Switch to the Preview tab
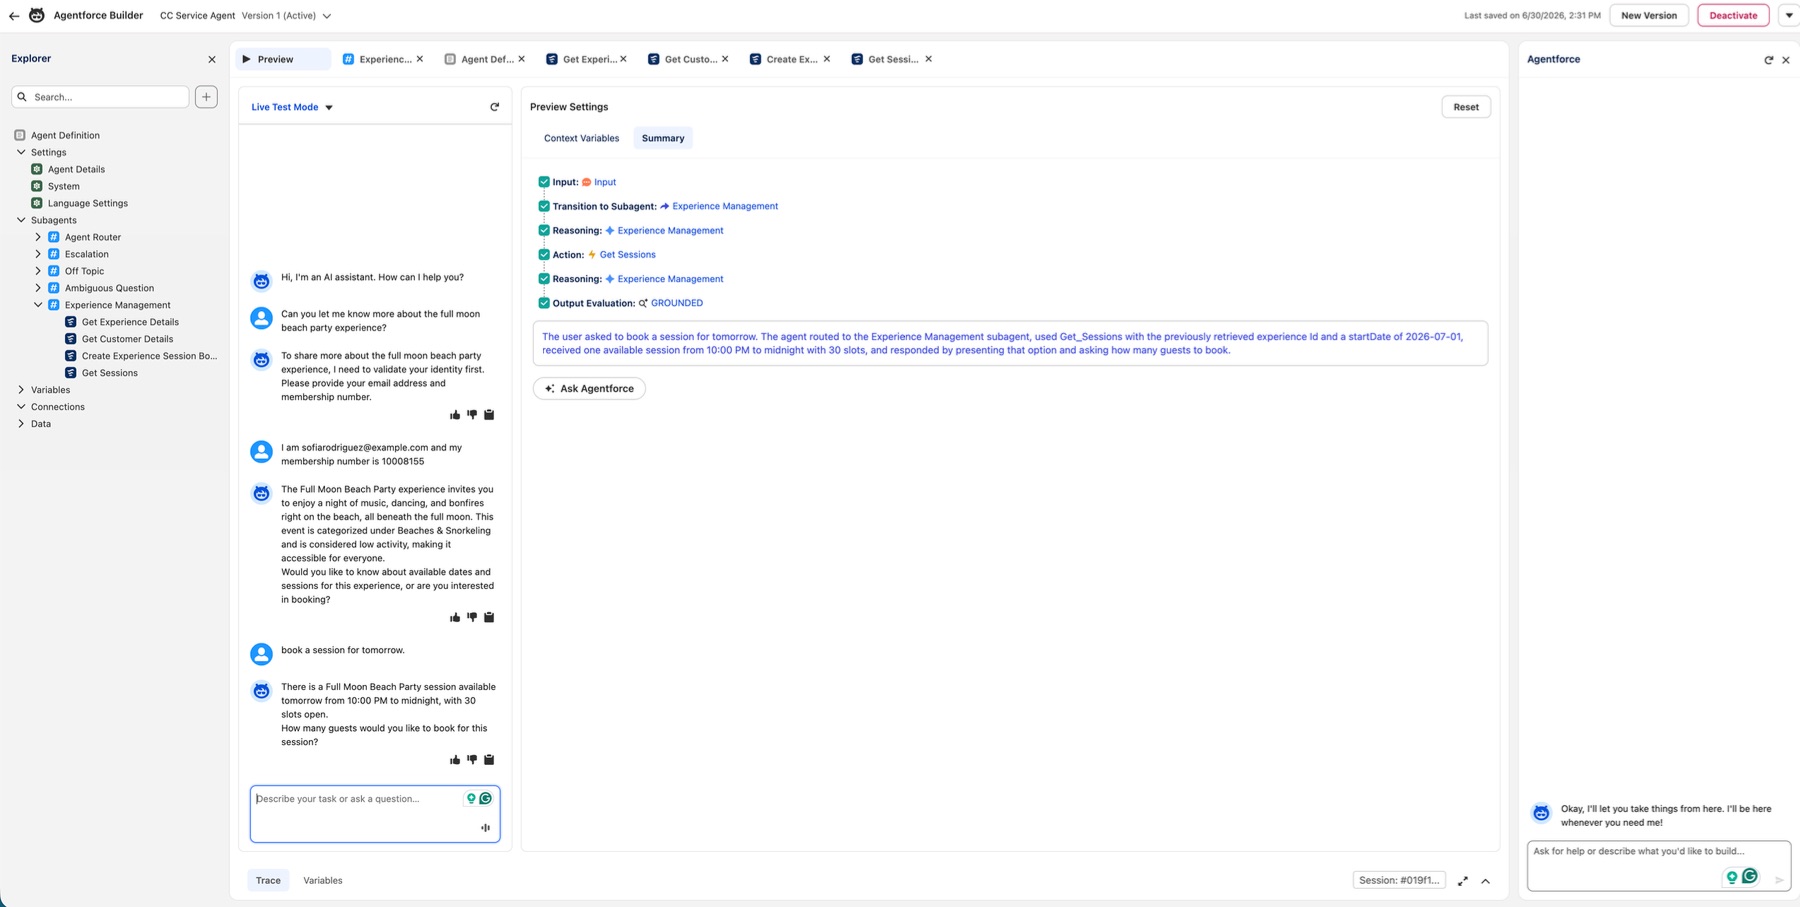The image size is (1800, 907). [x=283, y=59]
